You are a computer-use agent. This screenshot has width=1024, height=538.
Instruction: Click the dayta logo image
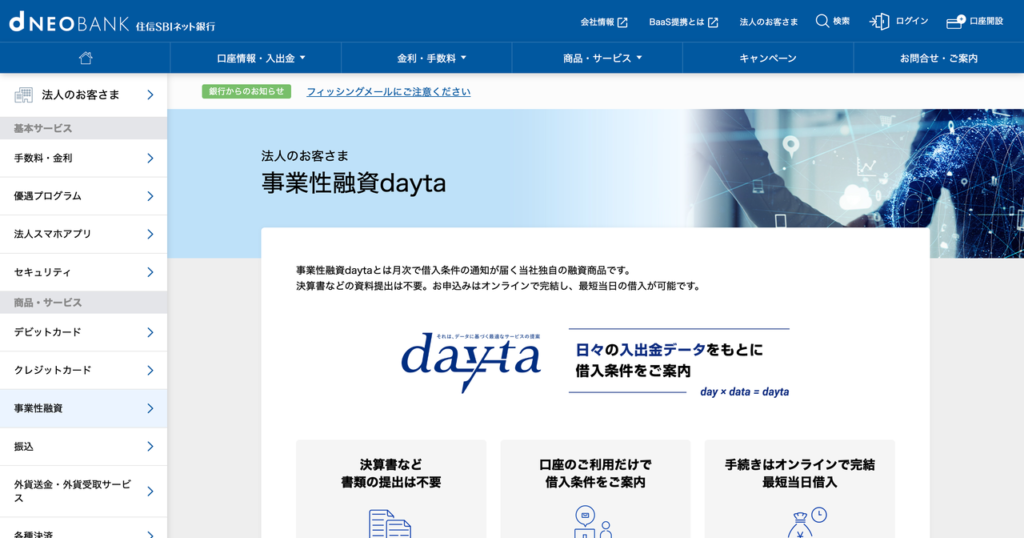click(471, 362)
